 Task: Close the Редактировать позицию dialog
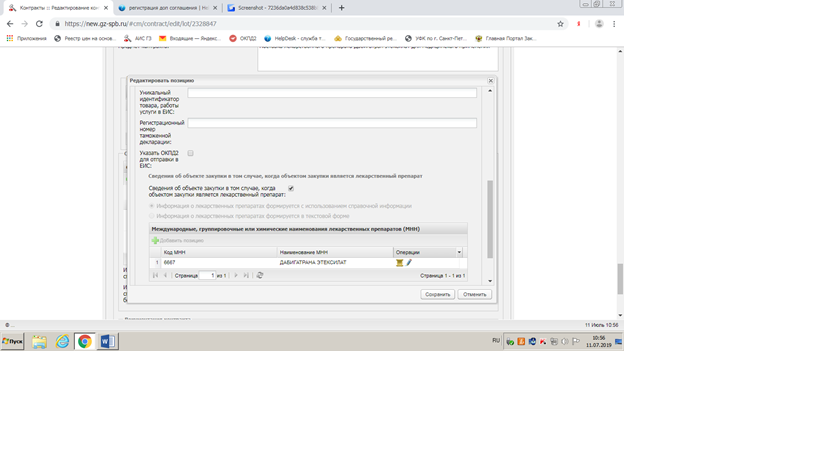point(490,80)
